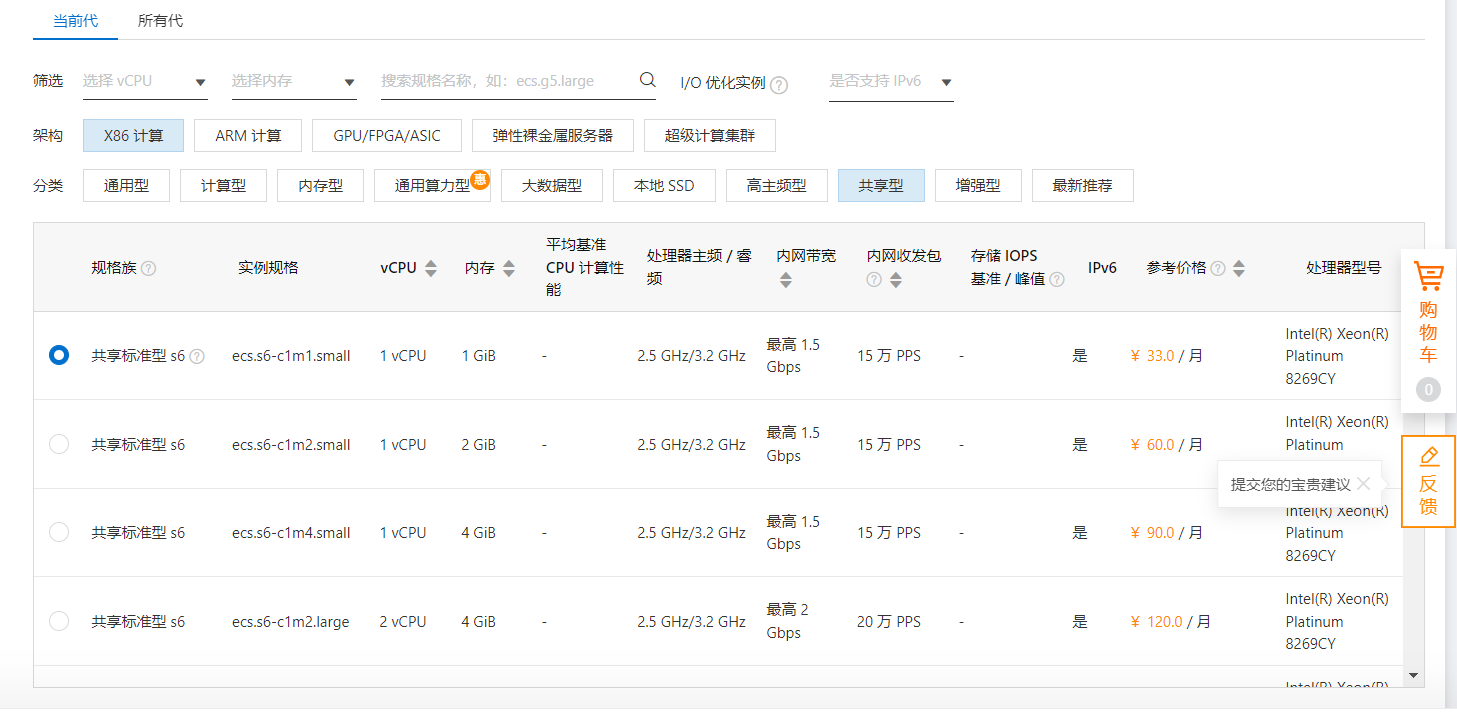Select the ecs.s6-c1m2.large radio button
Screen dimensions: 1457x720
[59, 621]
